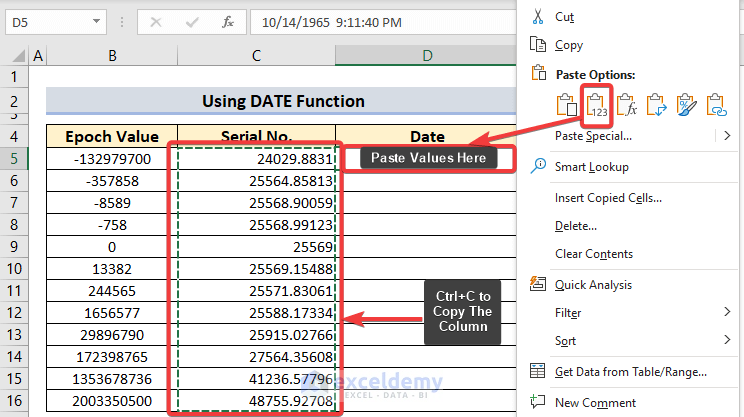
Task: Click Insert Copied Cells option
Action: tap(608, 198)
